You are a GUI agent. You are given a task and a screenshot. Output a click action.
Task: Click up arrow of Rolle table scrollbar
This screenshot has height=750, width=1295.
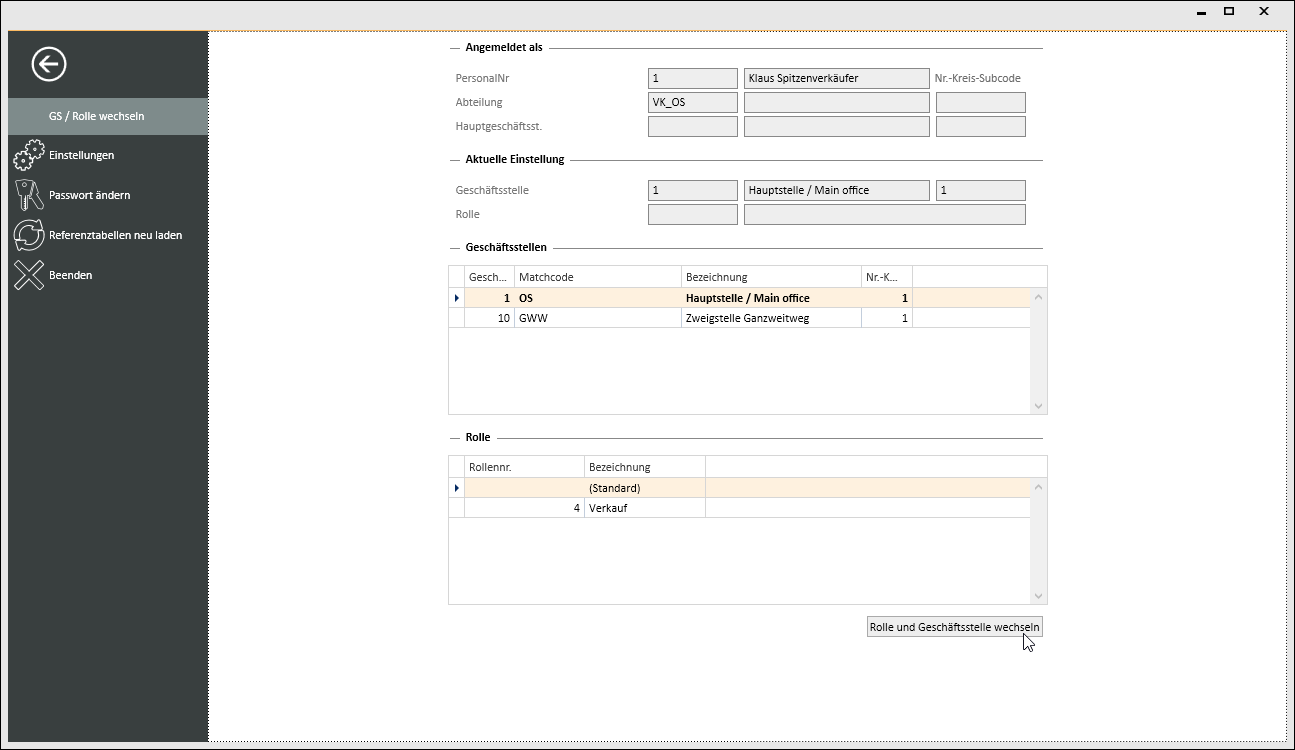(x=1038, y=487)
